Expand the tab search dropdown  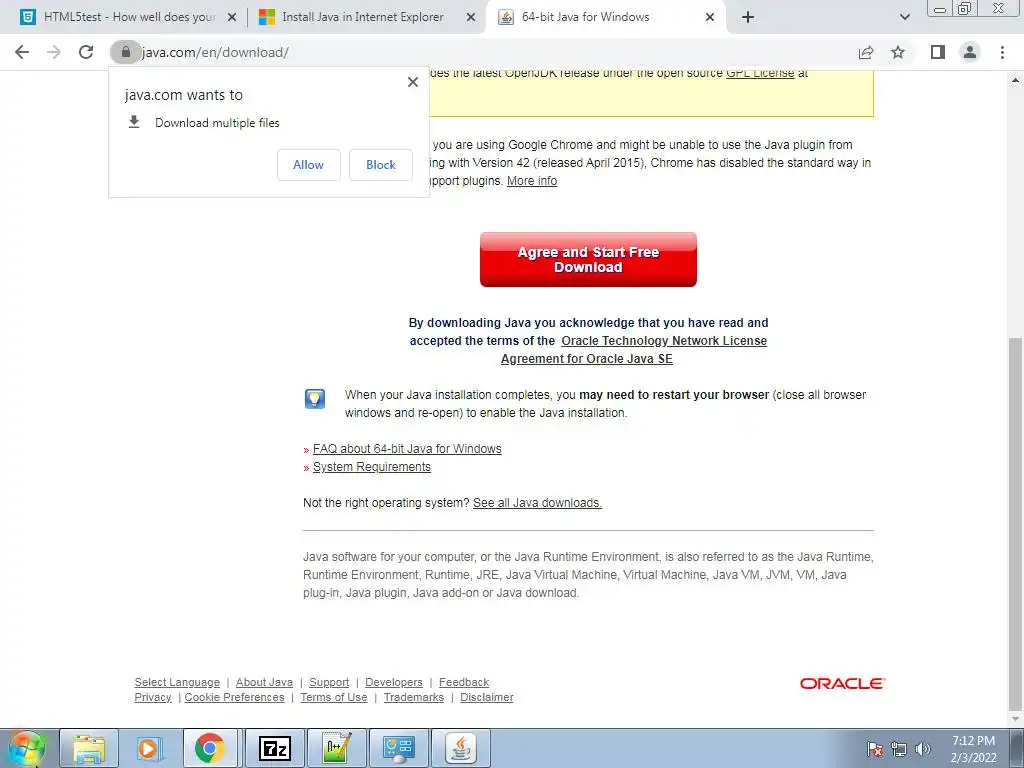pos(904,18)
